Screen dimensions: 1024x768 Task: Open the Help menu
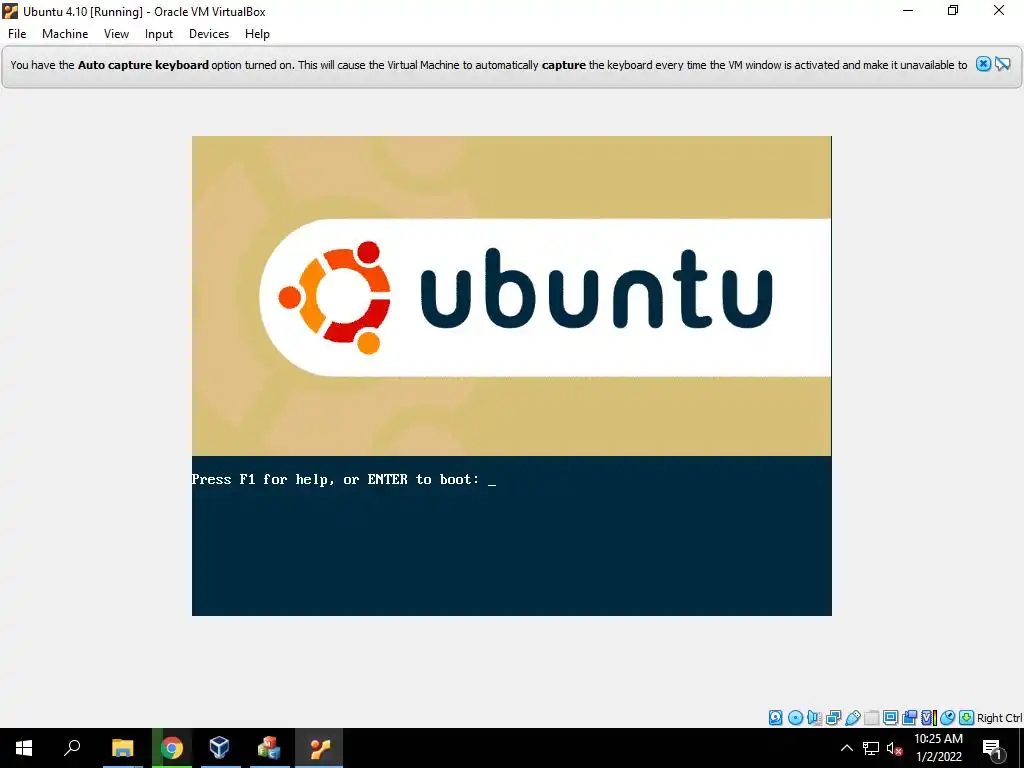(257, 34)
